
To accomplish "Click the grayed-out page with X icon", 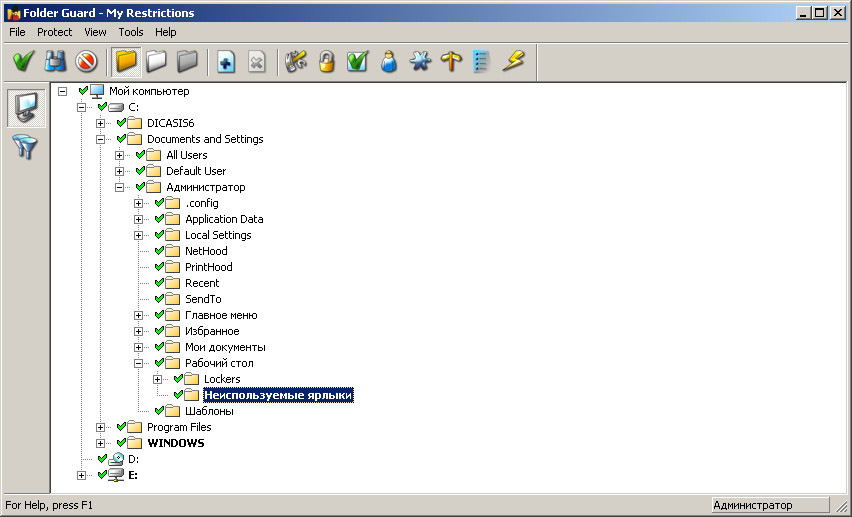I will click(x=256, y=61).
